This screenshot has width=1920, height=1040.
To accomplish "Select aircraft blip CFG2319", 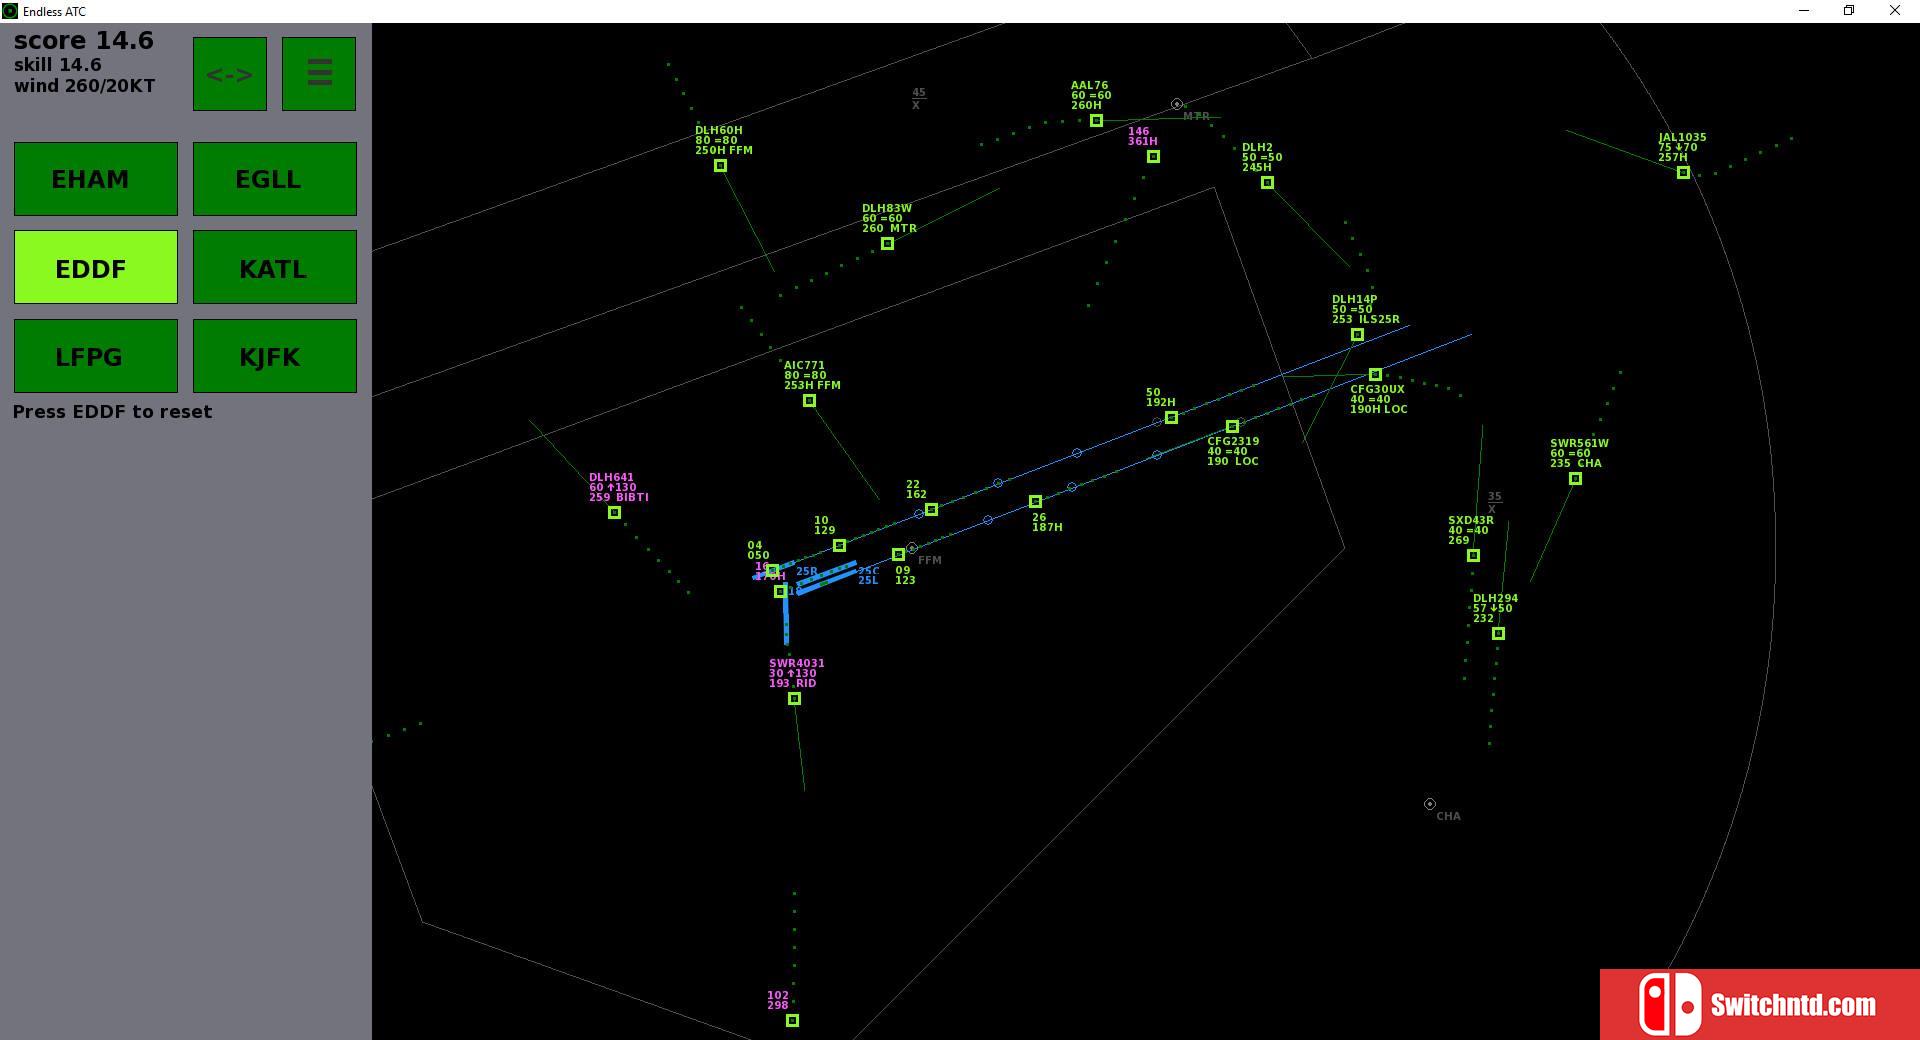I will [x=1232, y=427].
